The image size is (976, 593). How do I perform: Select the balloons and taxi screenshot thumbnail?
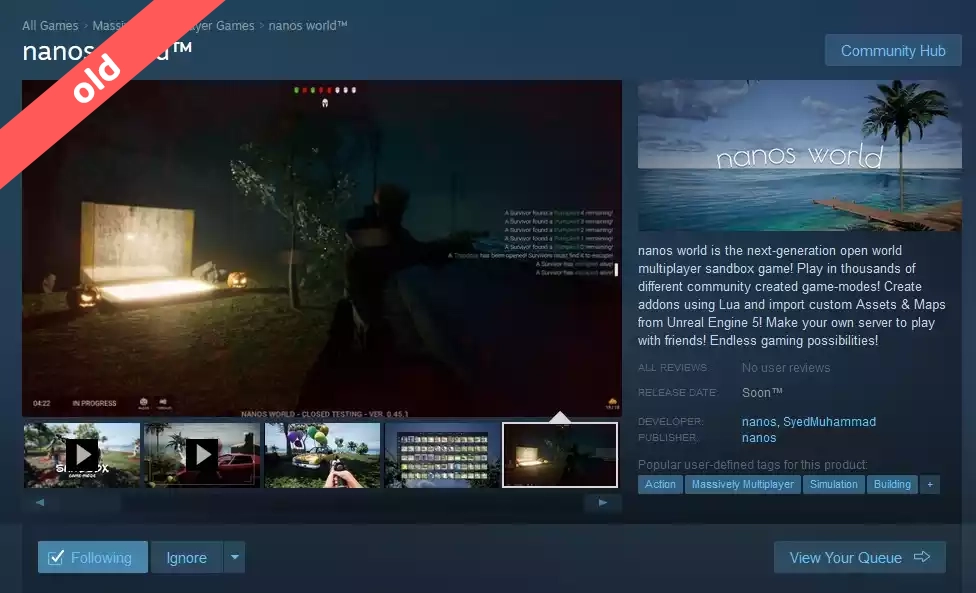tap(322, 455)
